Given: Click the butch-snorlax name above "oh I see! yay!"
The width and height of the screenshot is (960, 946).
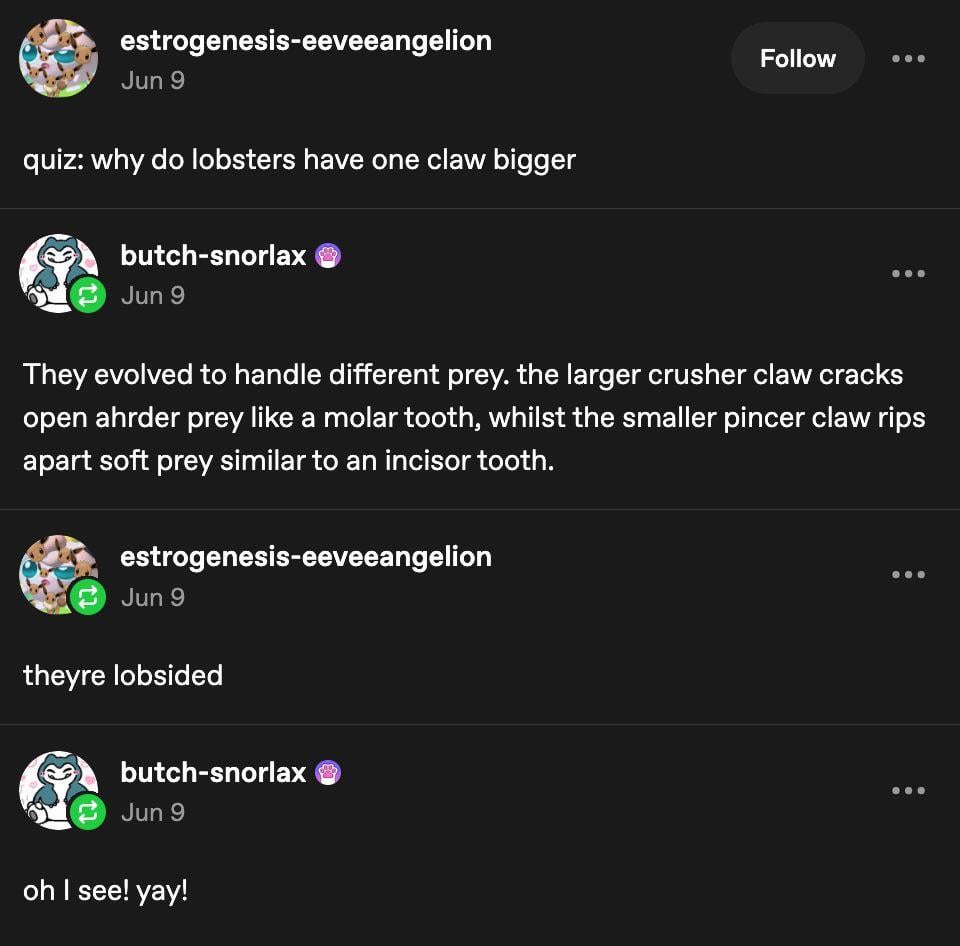Looking at the screenshot, I should [x=213, y=772].
